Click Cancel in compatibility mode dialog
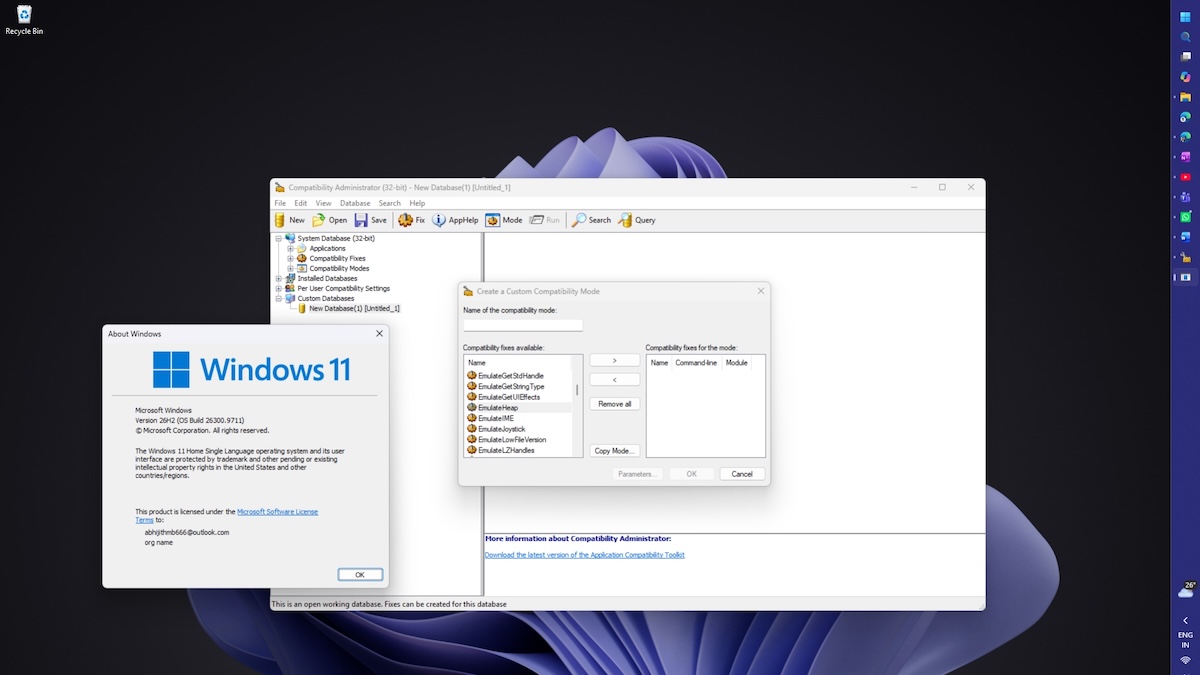1200x675 pixels. 742,474
